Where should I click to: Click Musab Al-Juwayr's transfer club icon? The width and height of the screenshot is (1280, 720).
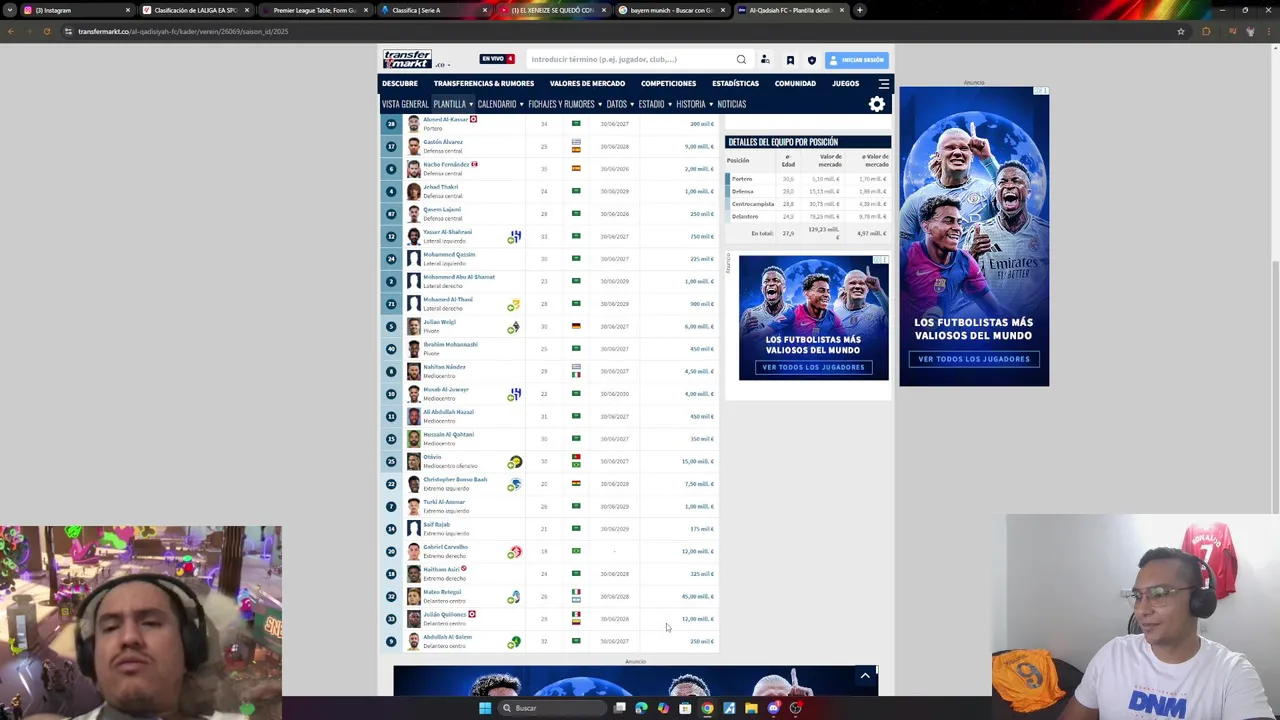pos(514,394)
